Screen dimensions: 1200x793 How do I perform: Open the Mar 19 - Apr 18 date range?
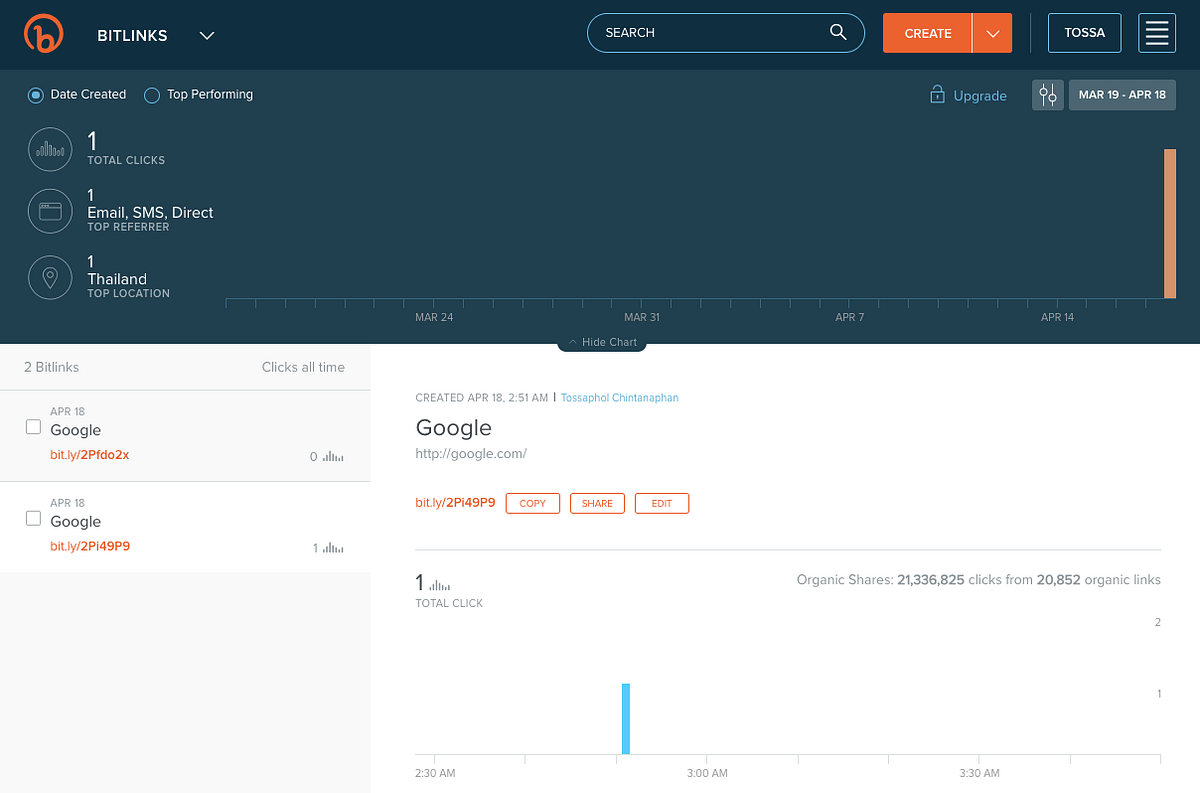tap(1122, 95)
